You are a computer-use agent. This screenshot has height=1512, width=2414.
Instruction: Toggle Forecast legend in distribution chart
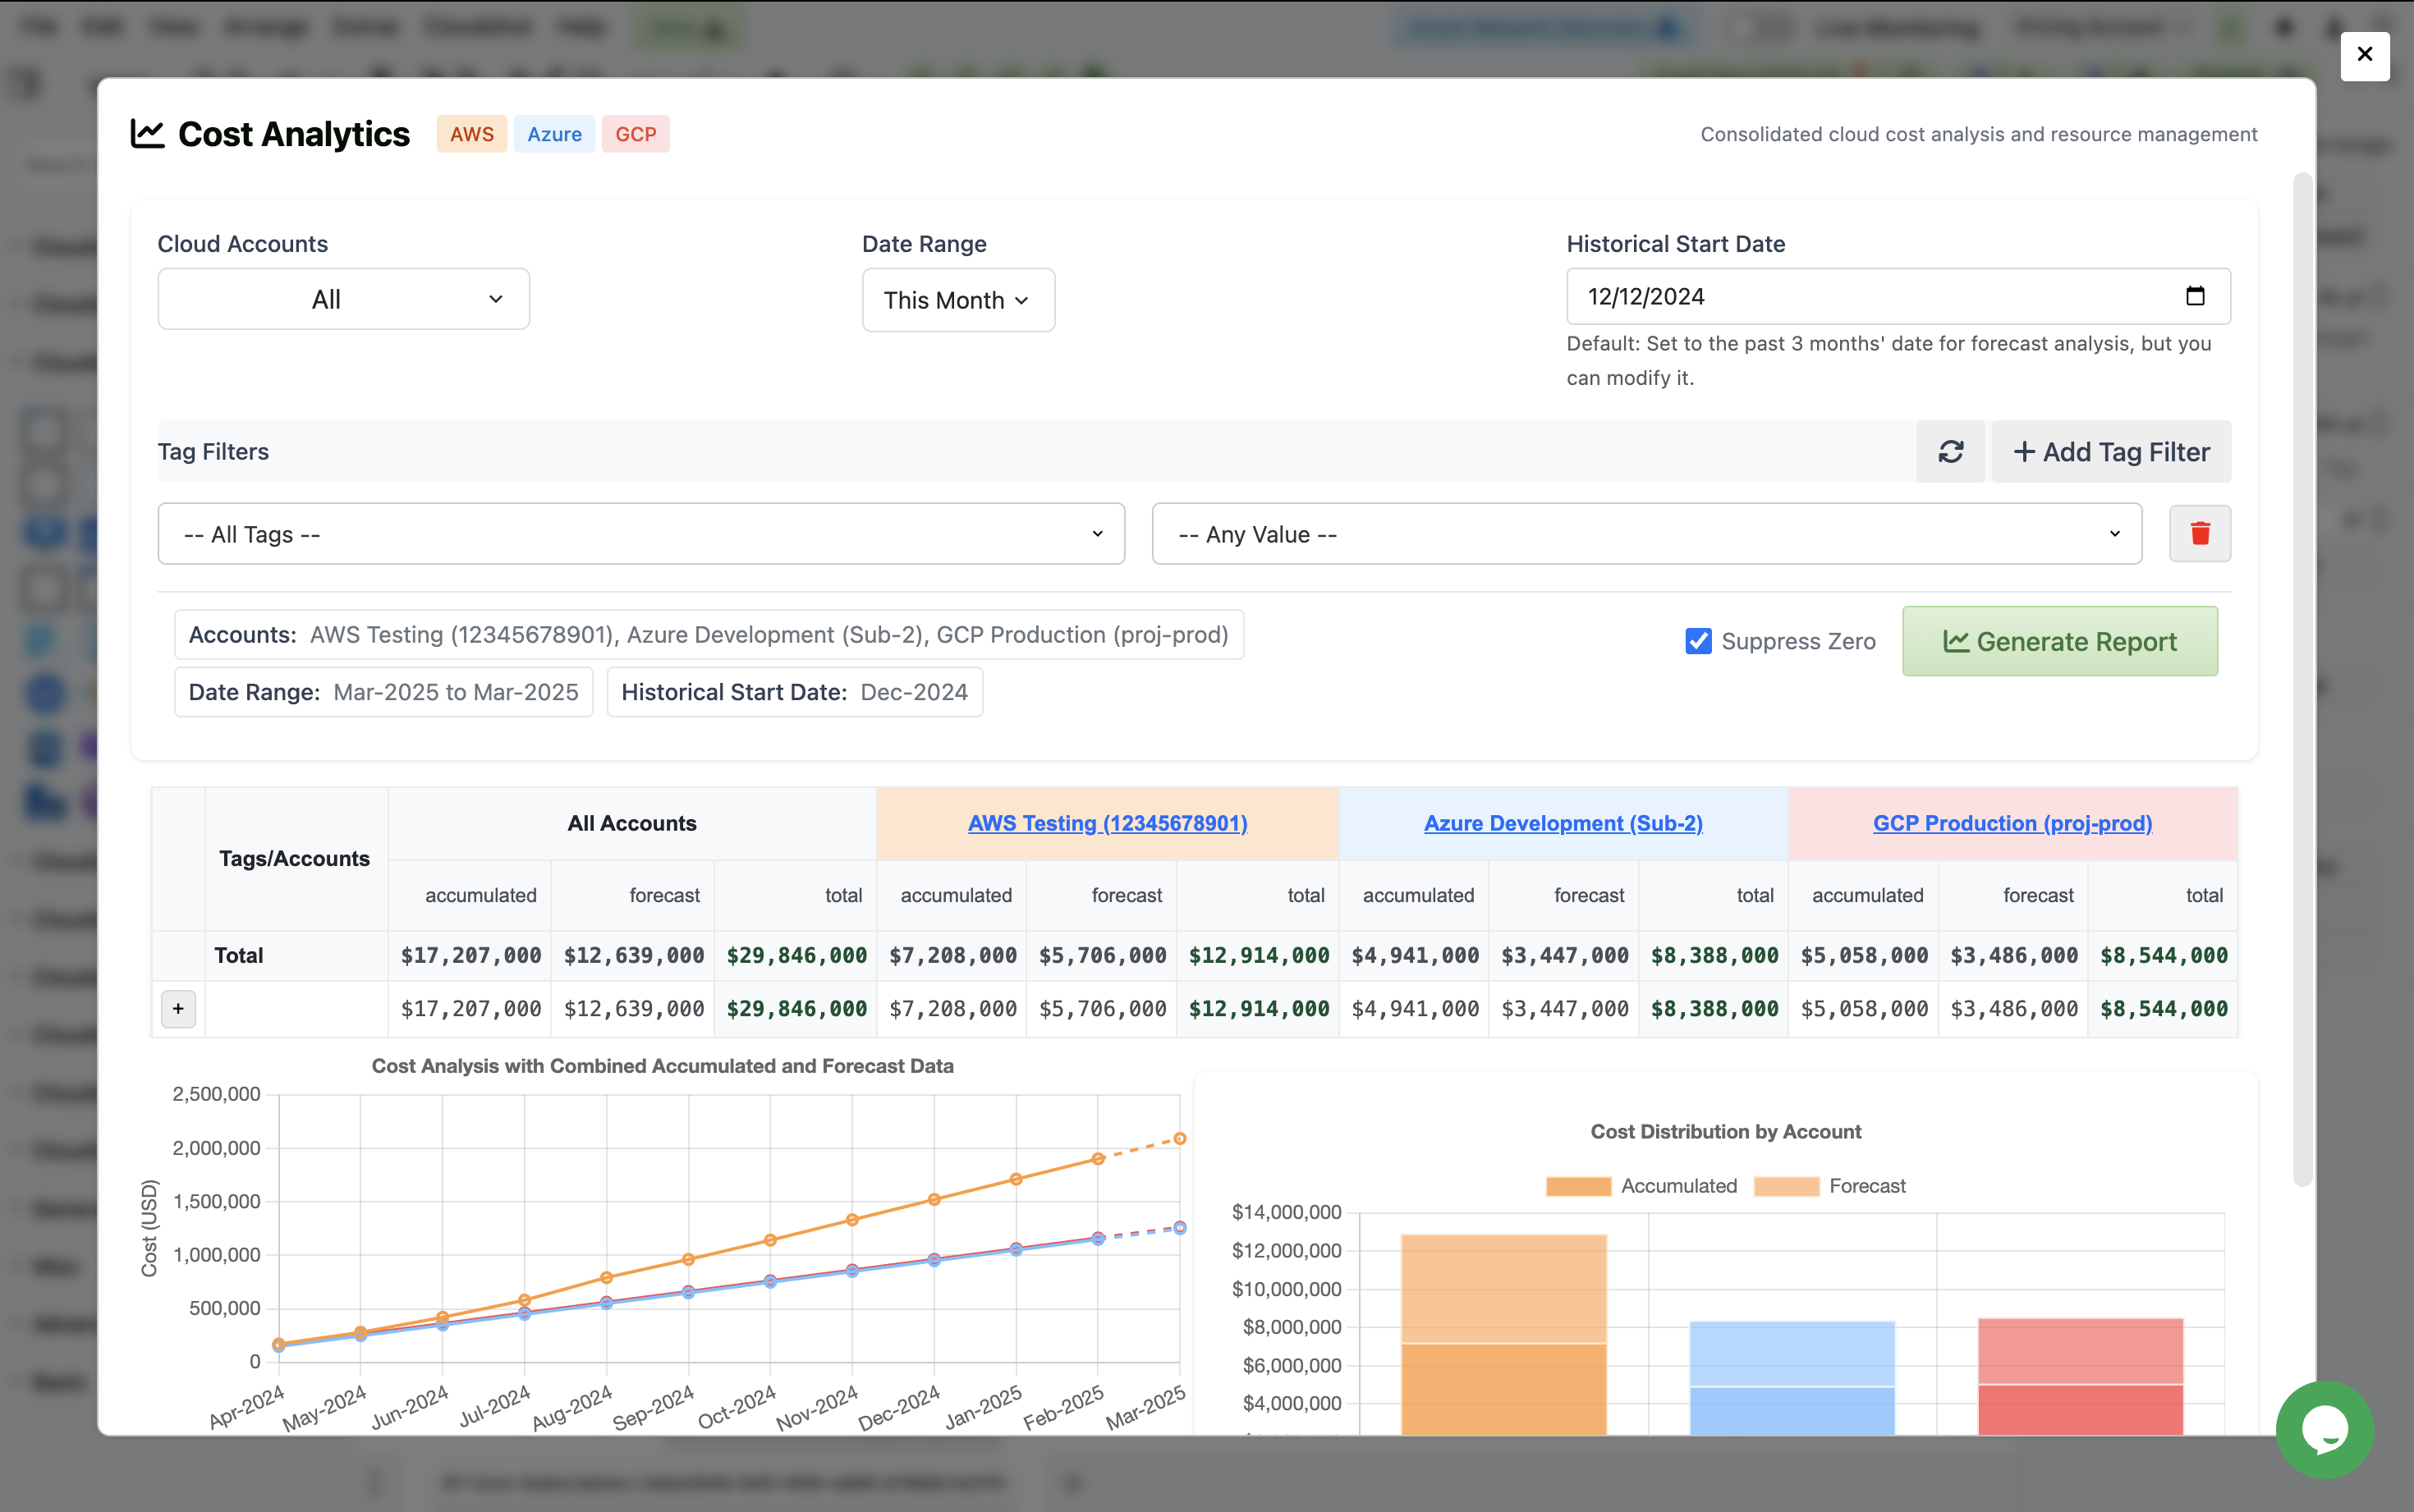point(1830,1186)
